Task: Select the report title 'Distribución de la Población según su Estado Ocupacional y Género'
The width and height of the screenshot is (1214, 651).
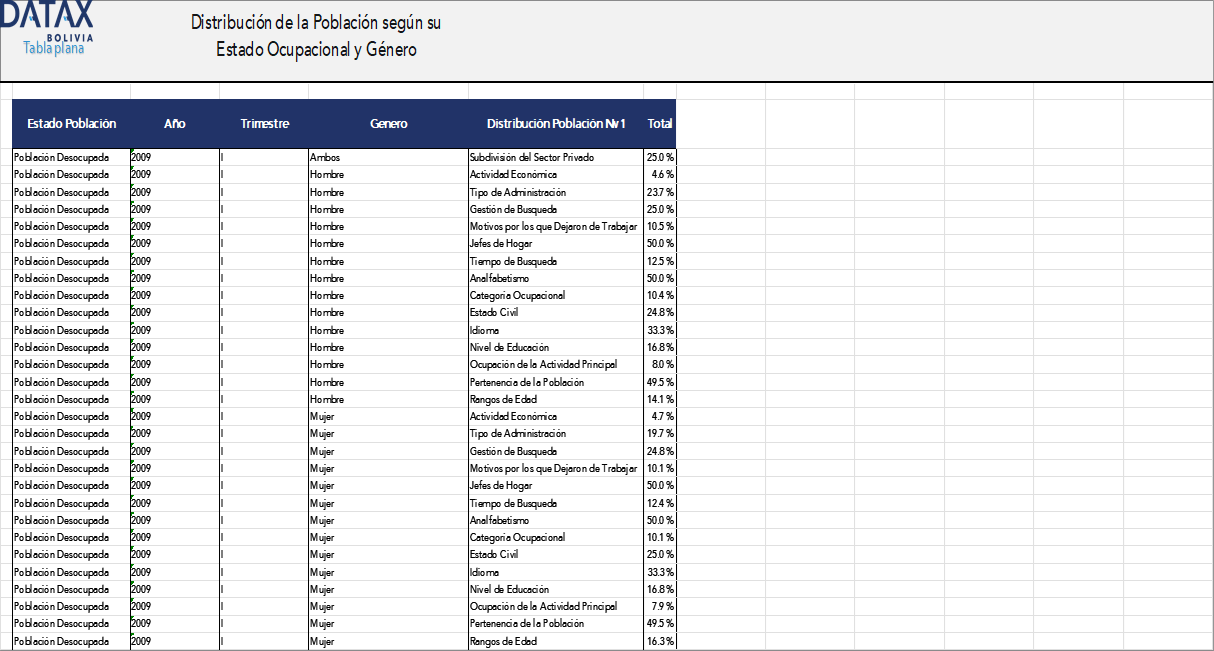Action: (x=316, y=36)
